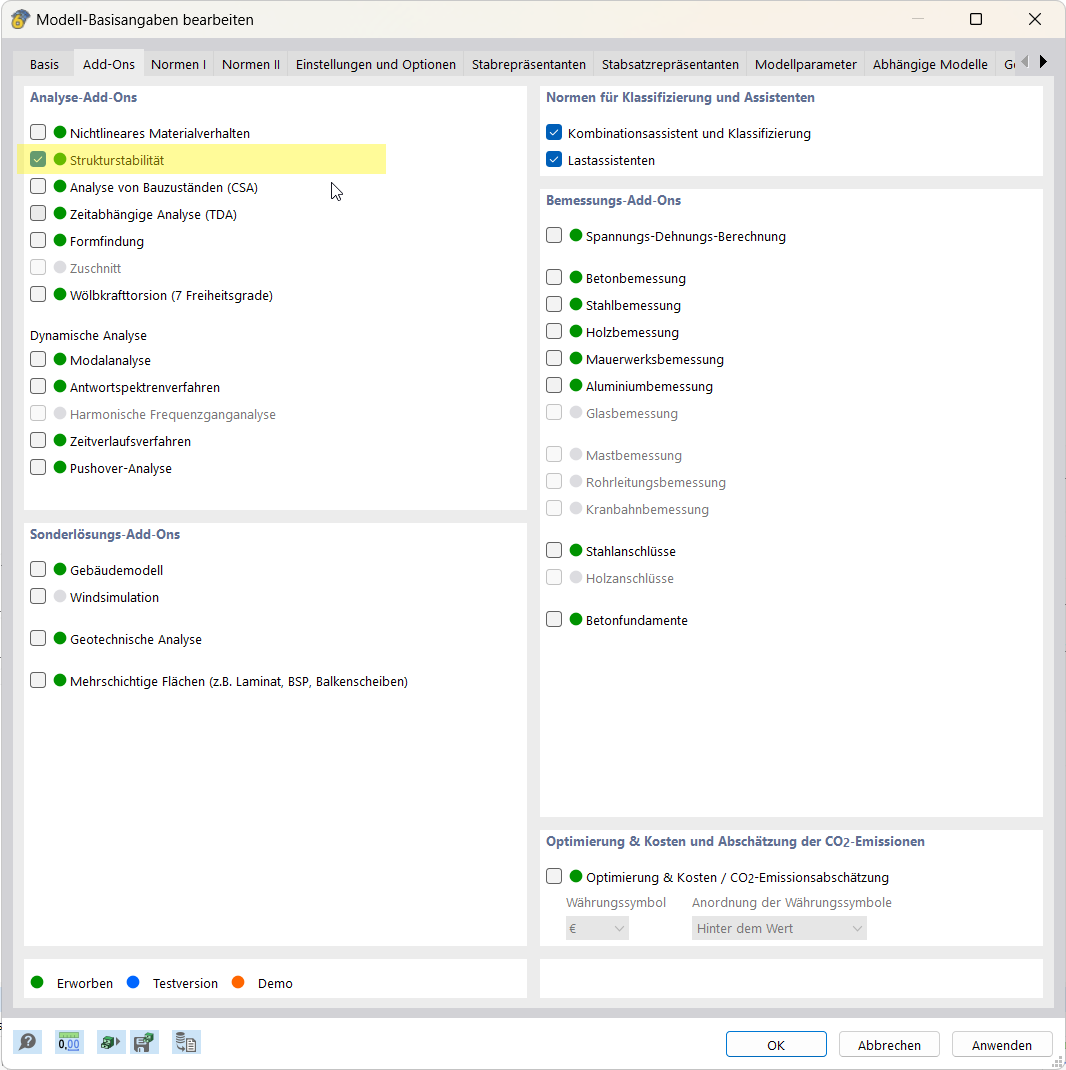This screenshot has height=1070, width=1066.
Task: Enable Nichtlineares Materialverhalten add-on
Action: coord(38,132)
